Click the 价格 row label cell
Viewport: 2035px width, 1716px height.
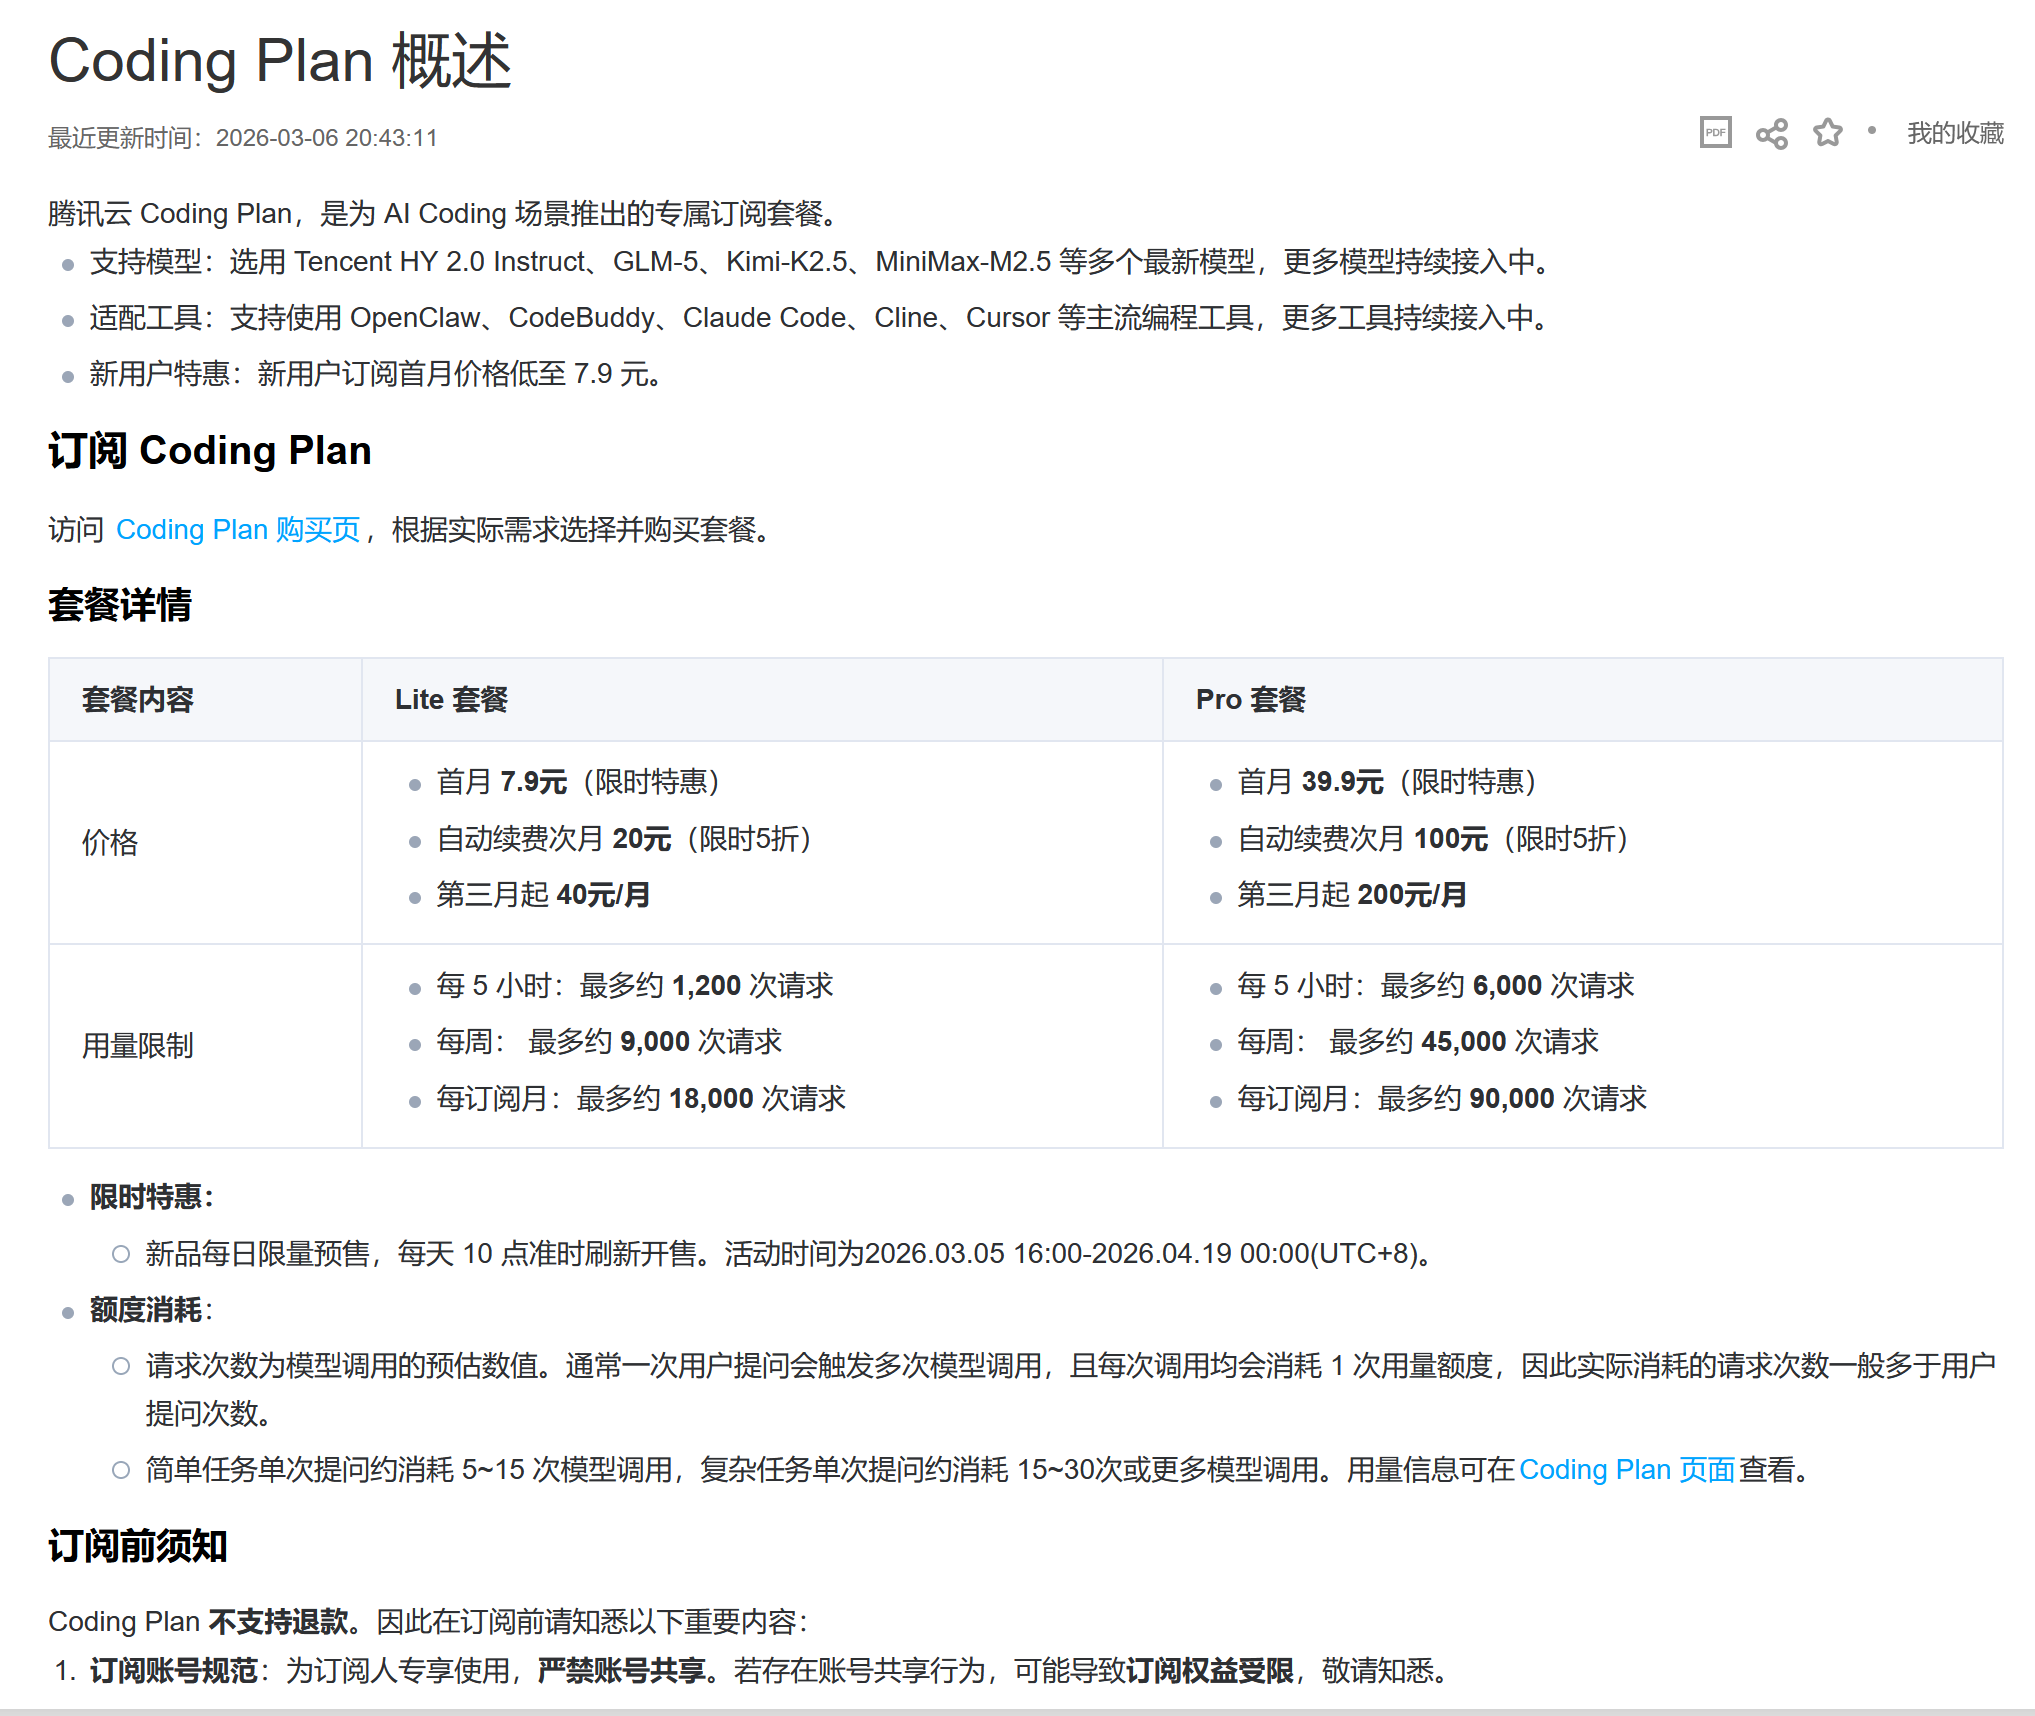110,842
